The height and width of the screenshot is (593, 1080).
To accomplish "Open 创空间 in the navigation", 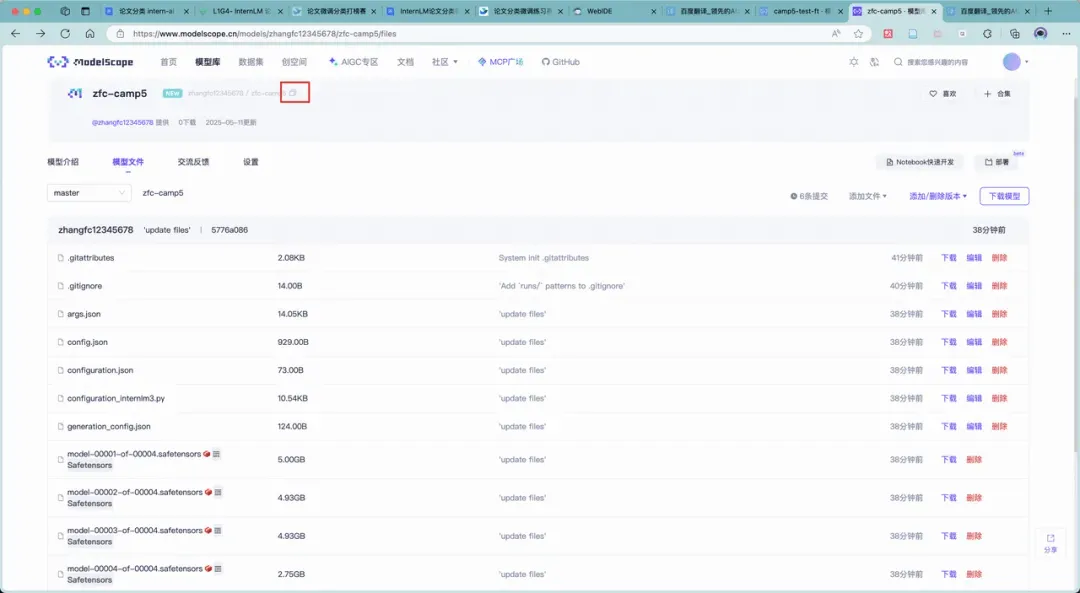I will coord(294,62).
